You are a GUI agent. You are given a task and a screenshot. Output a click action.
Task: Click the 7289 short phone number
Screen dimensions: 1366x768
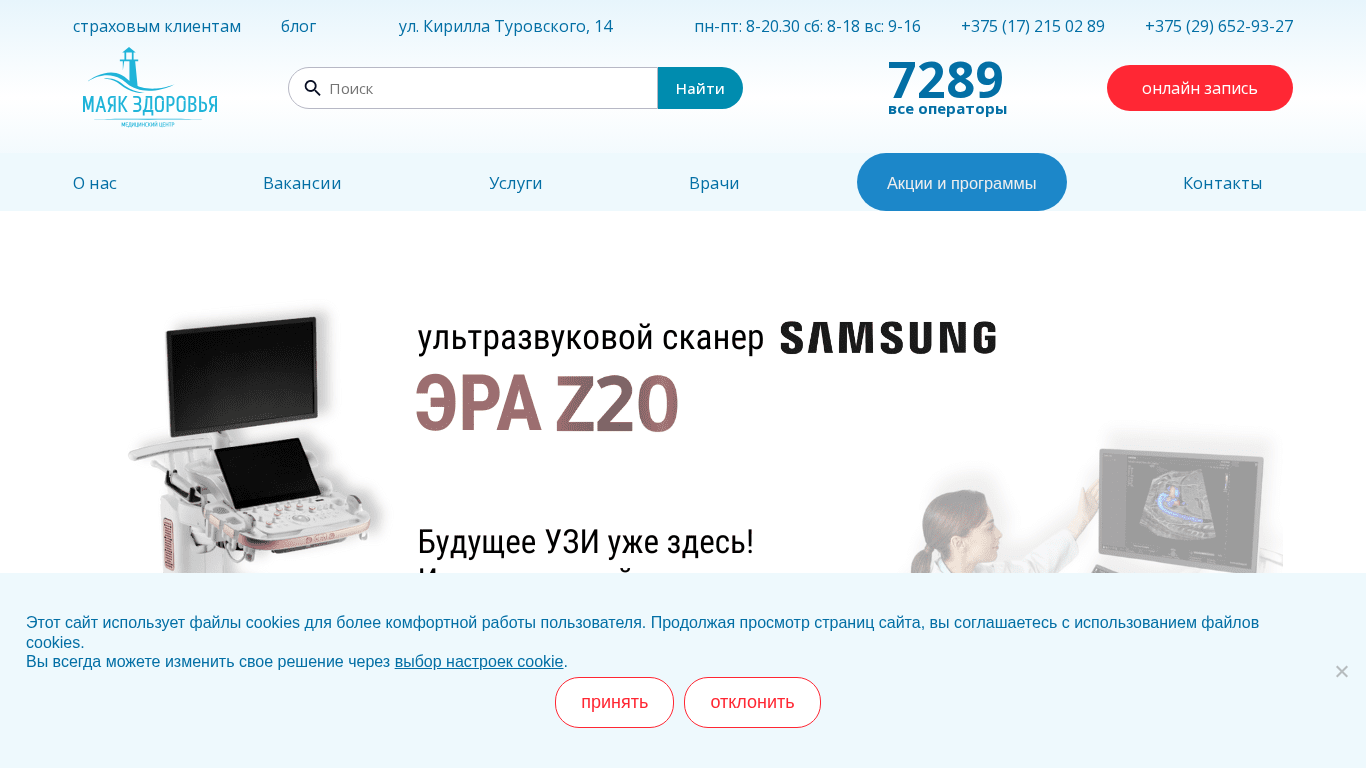[x=945, y=80]
